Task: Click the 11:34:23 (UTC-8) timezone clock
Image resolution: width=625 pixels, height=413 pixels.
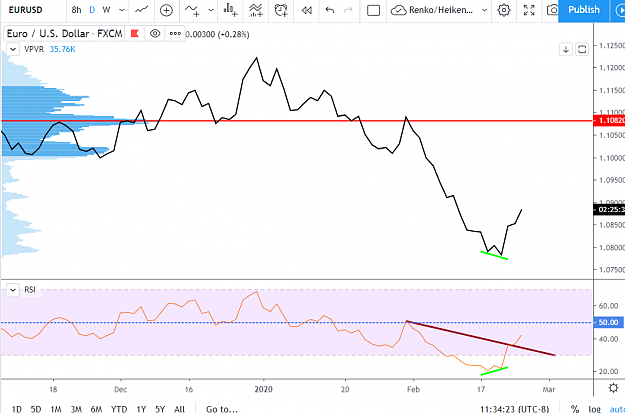Action: pos(515,409)
